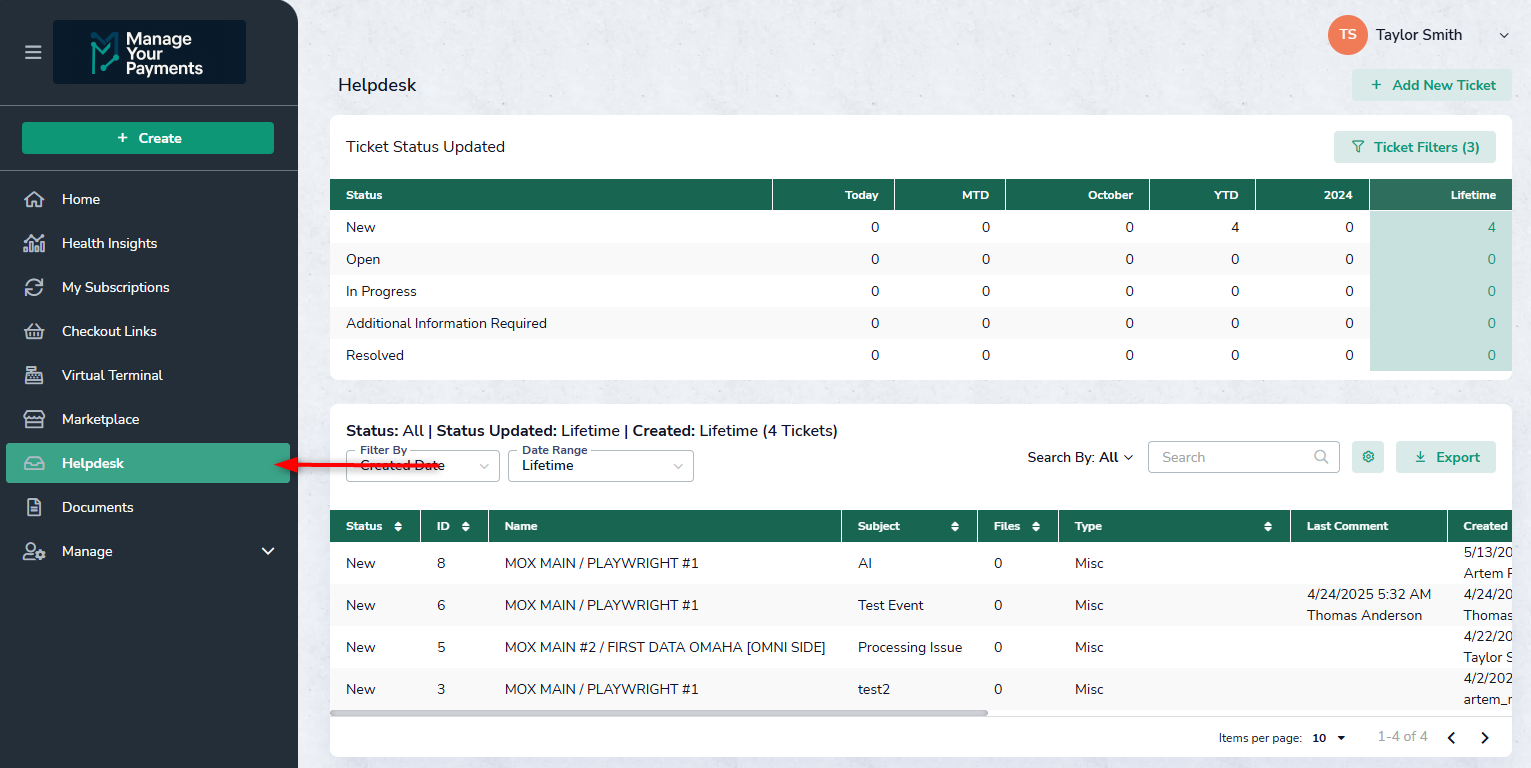This screenshot has height=768, width=1531.
Task: Open Health Insights chart icon
Action: tap(34, 243)
